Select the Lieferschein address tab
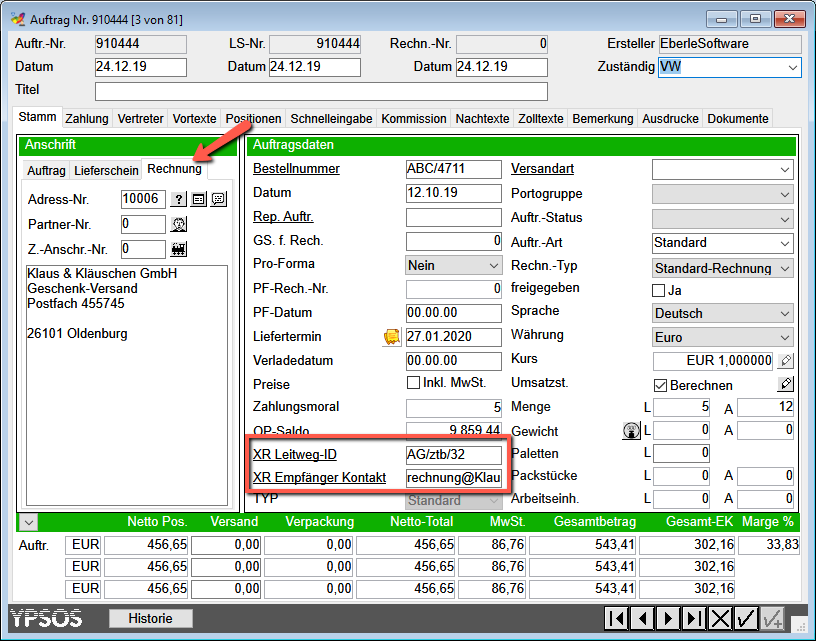This screenshot has width=816, height=641. [105, 170]
